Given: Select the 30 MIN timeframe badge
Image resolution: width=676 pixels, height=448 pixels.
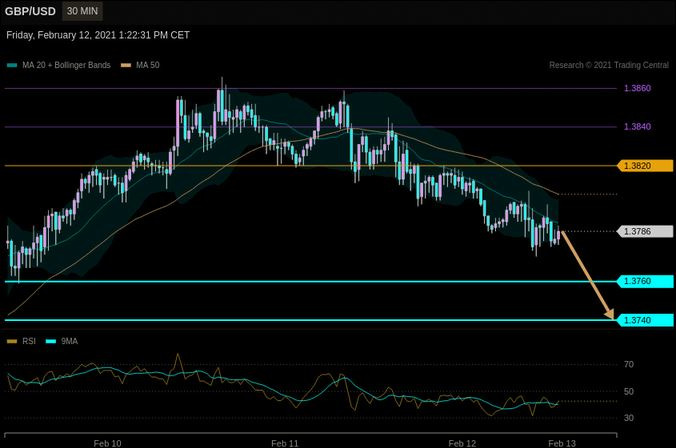Looking at the screenshot, I should [82, 11].
